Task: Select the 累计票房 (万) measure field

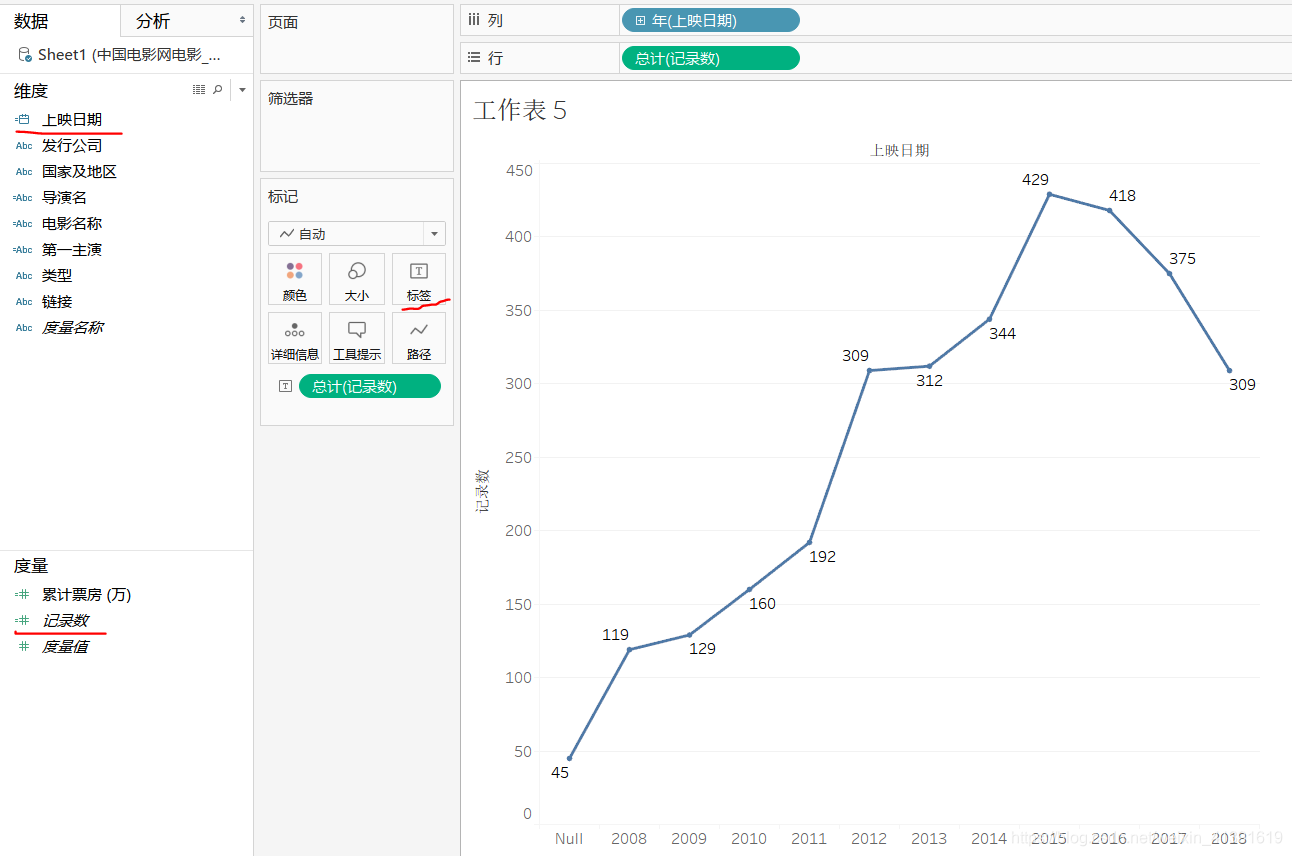Action: pos(87,595)
